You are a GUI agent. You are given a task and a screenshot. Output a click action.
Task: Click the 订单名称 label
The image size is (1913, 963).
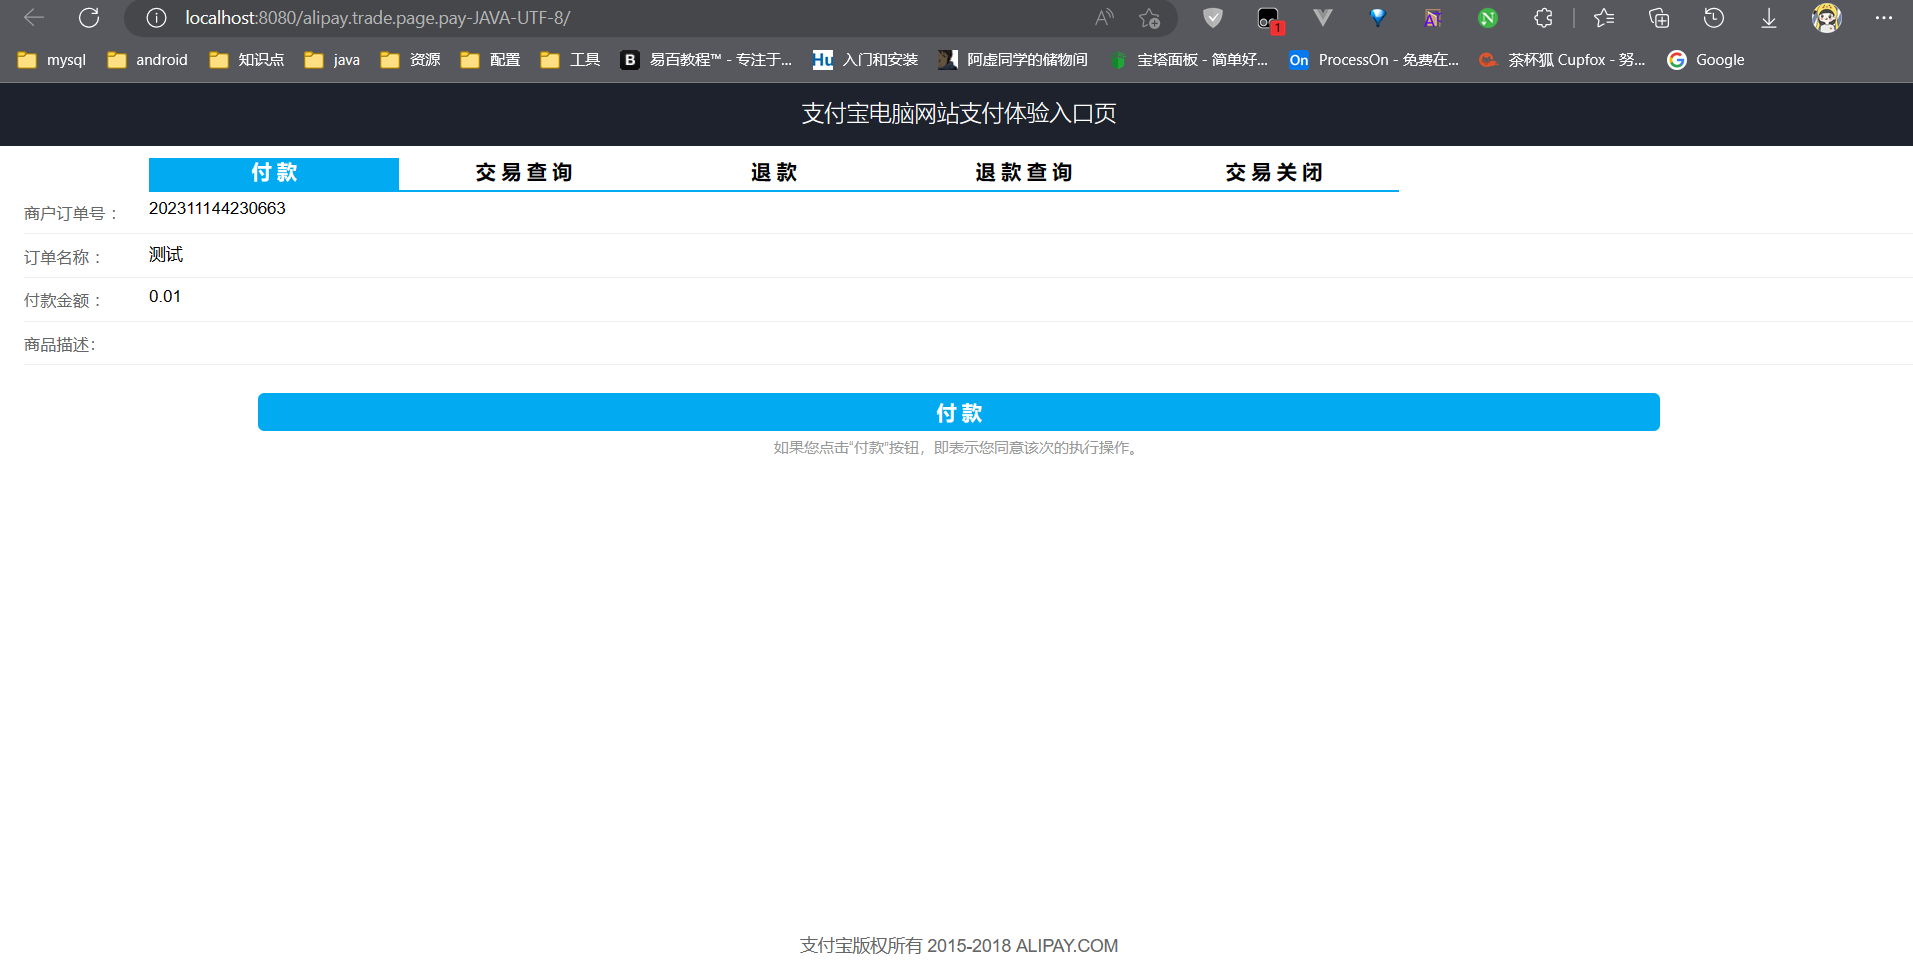(x=63, y=258)
